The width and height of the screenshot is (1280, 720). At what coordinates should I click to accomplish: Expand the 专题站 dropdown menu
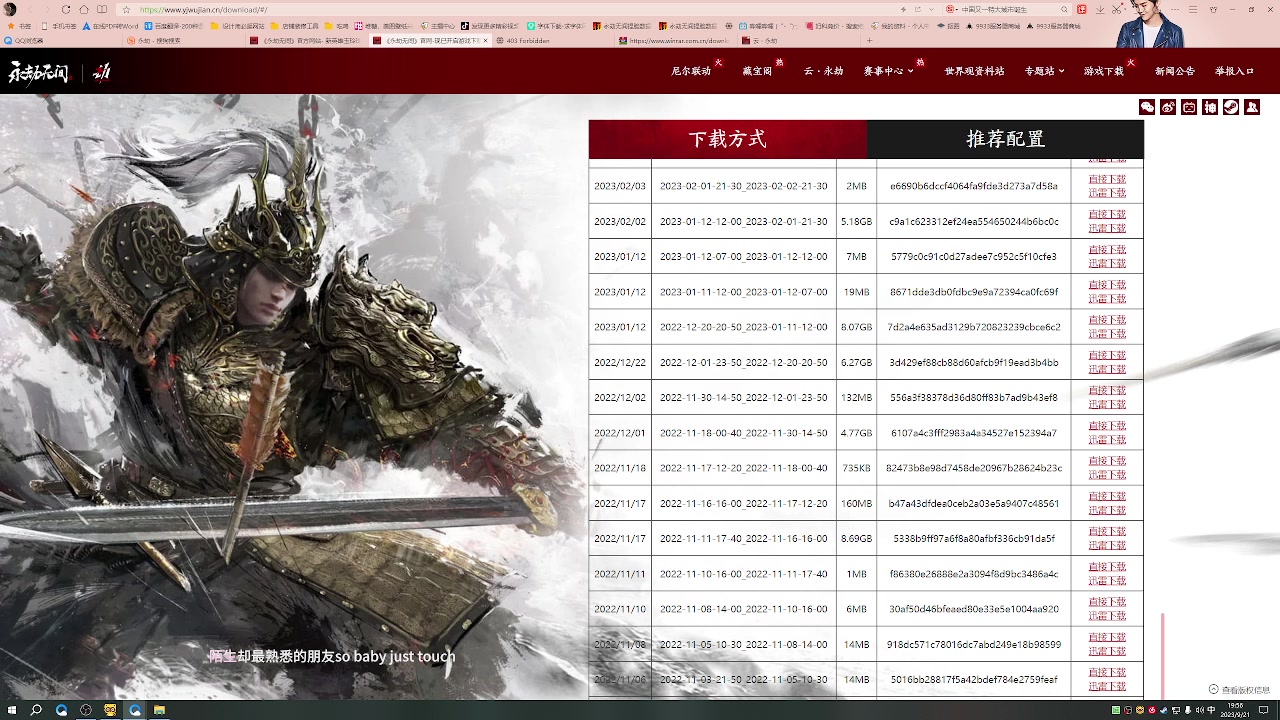pyautogui.click(x=1044, y=71)
